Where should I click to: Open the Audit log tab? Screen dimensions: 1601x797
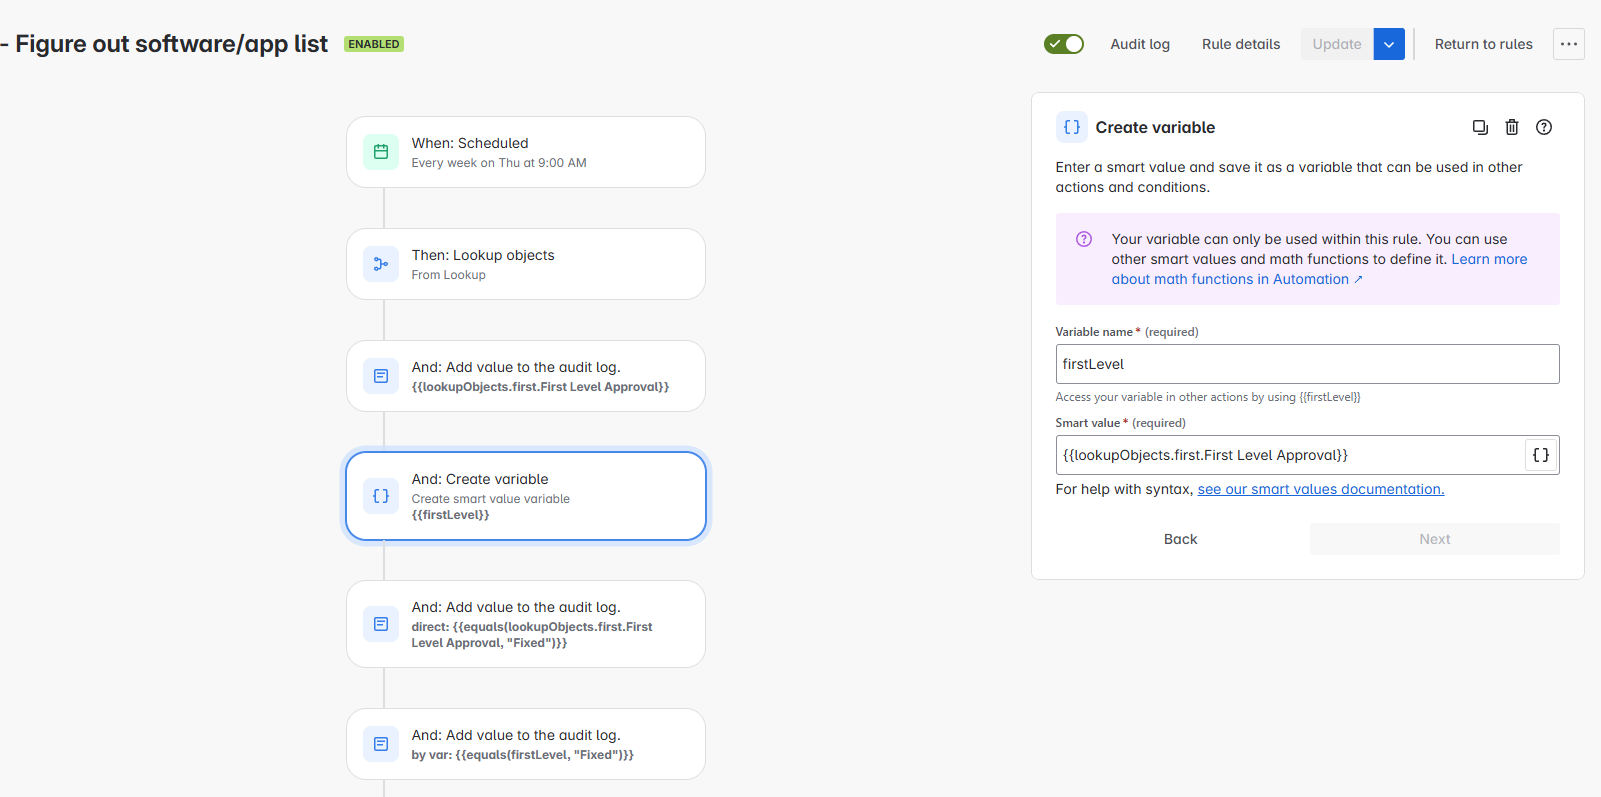pyautogui.click(x=1140, y=44)
